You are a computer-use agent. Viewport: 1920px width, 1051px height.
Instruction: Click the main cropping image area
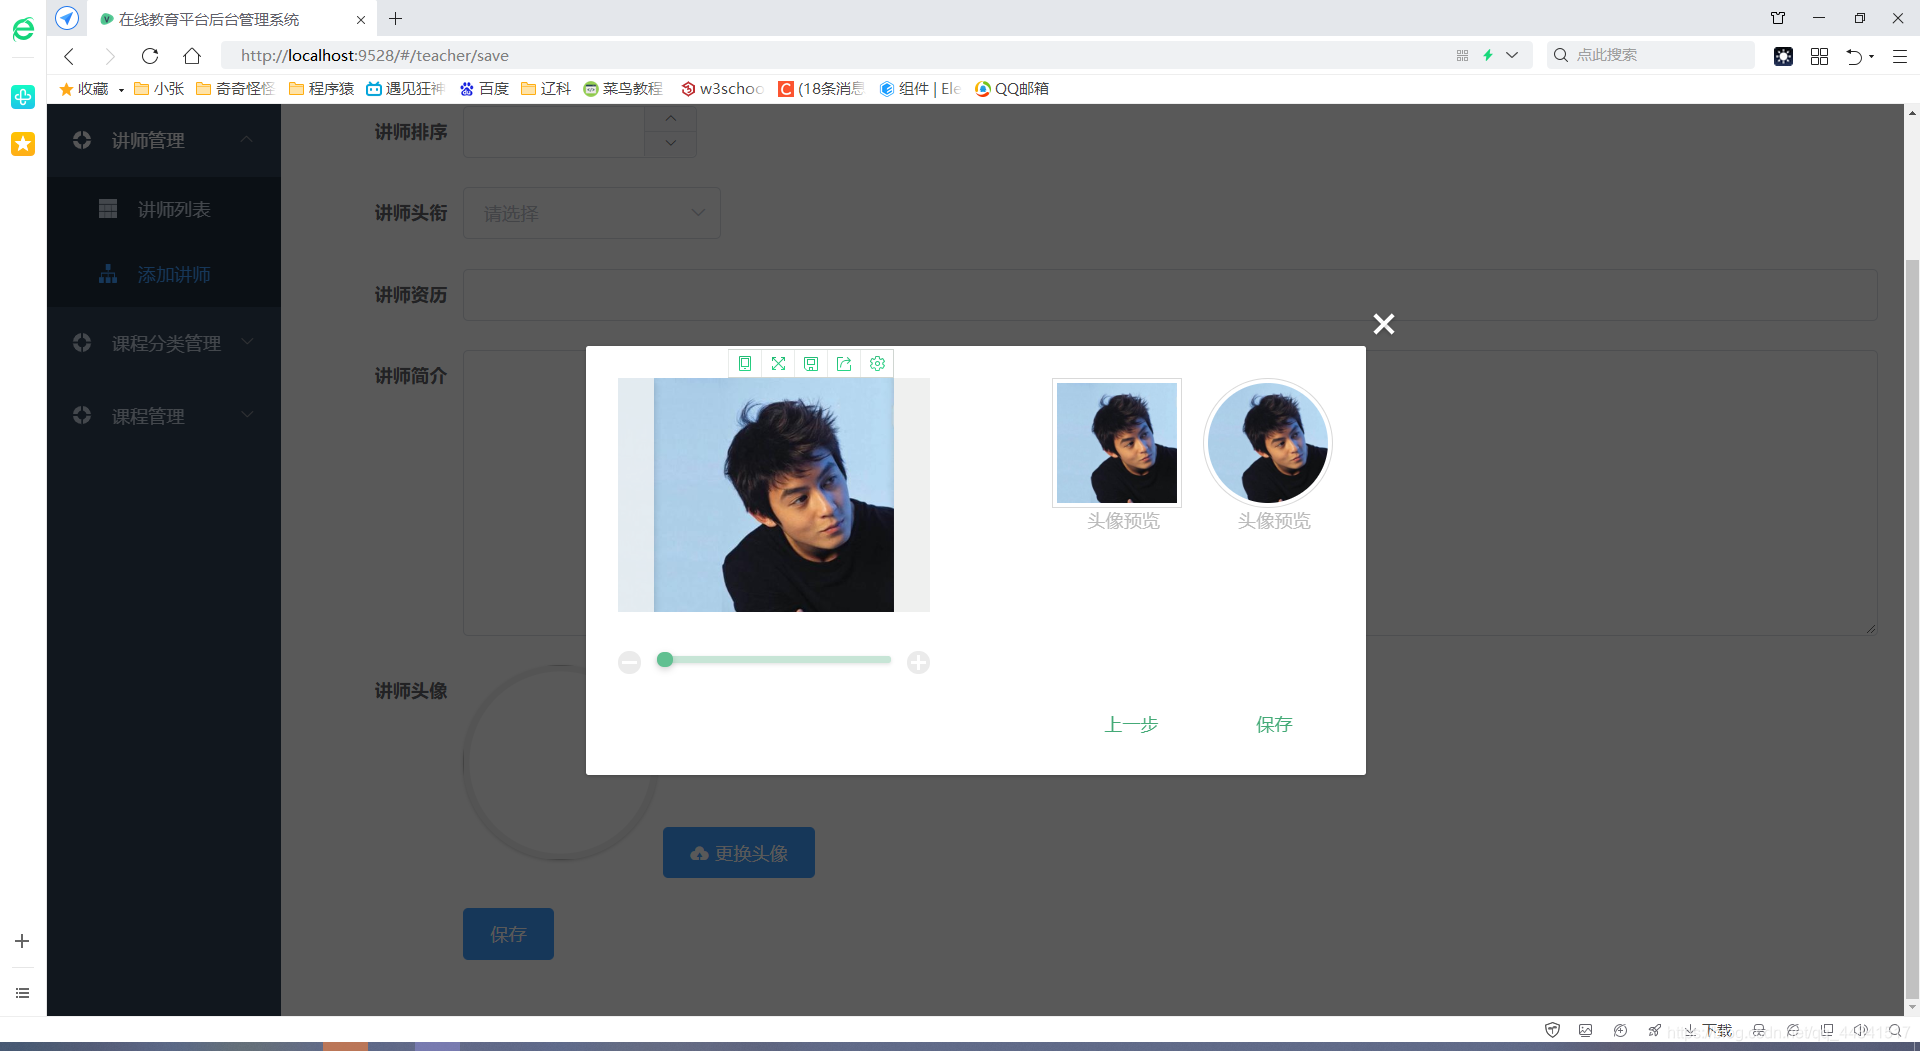click(774, 495)
